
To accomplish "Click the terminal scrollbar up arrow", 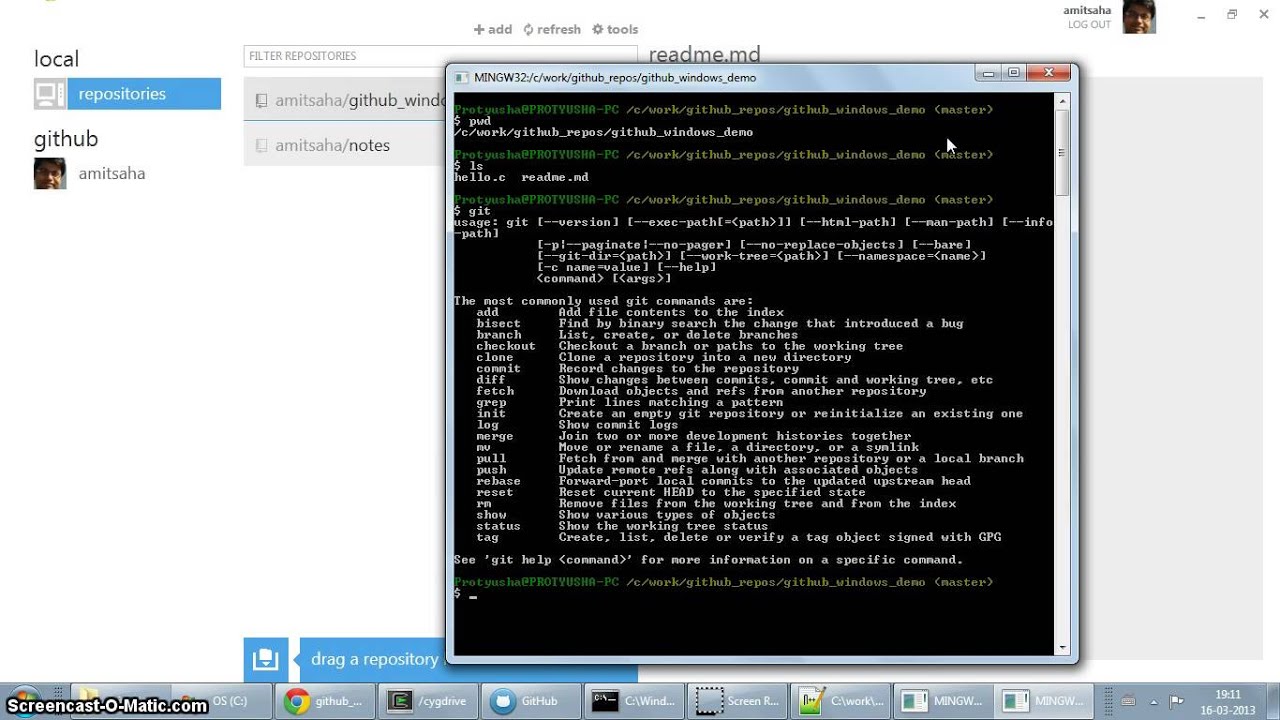I will point(1062,101).
